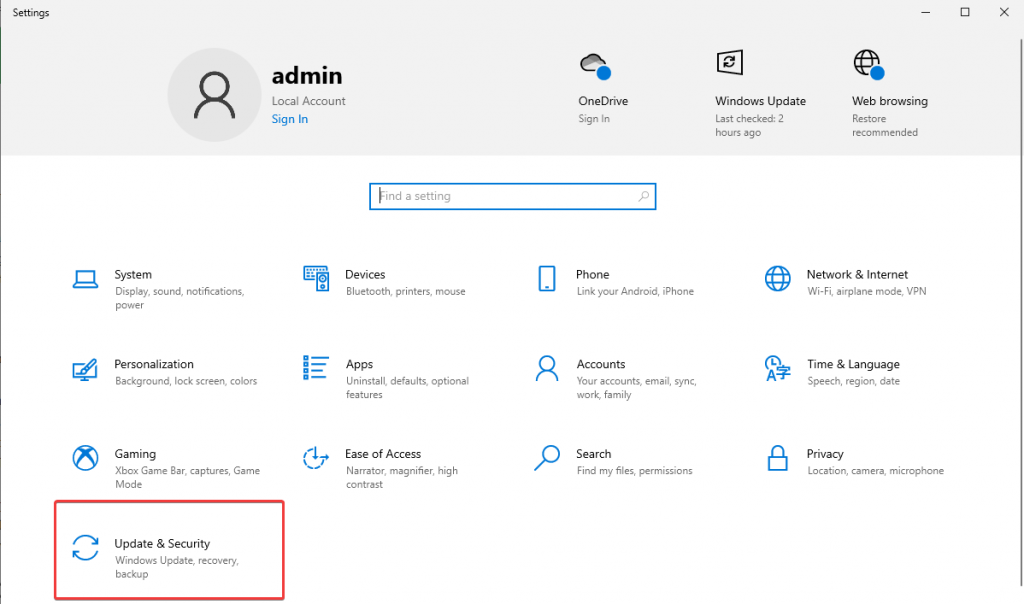Focus the Find a setting search box
The height and width of the screenshot is (604, 1024).
[505, 196]
